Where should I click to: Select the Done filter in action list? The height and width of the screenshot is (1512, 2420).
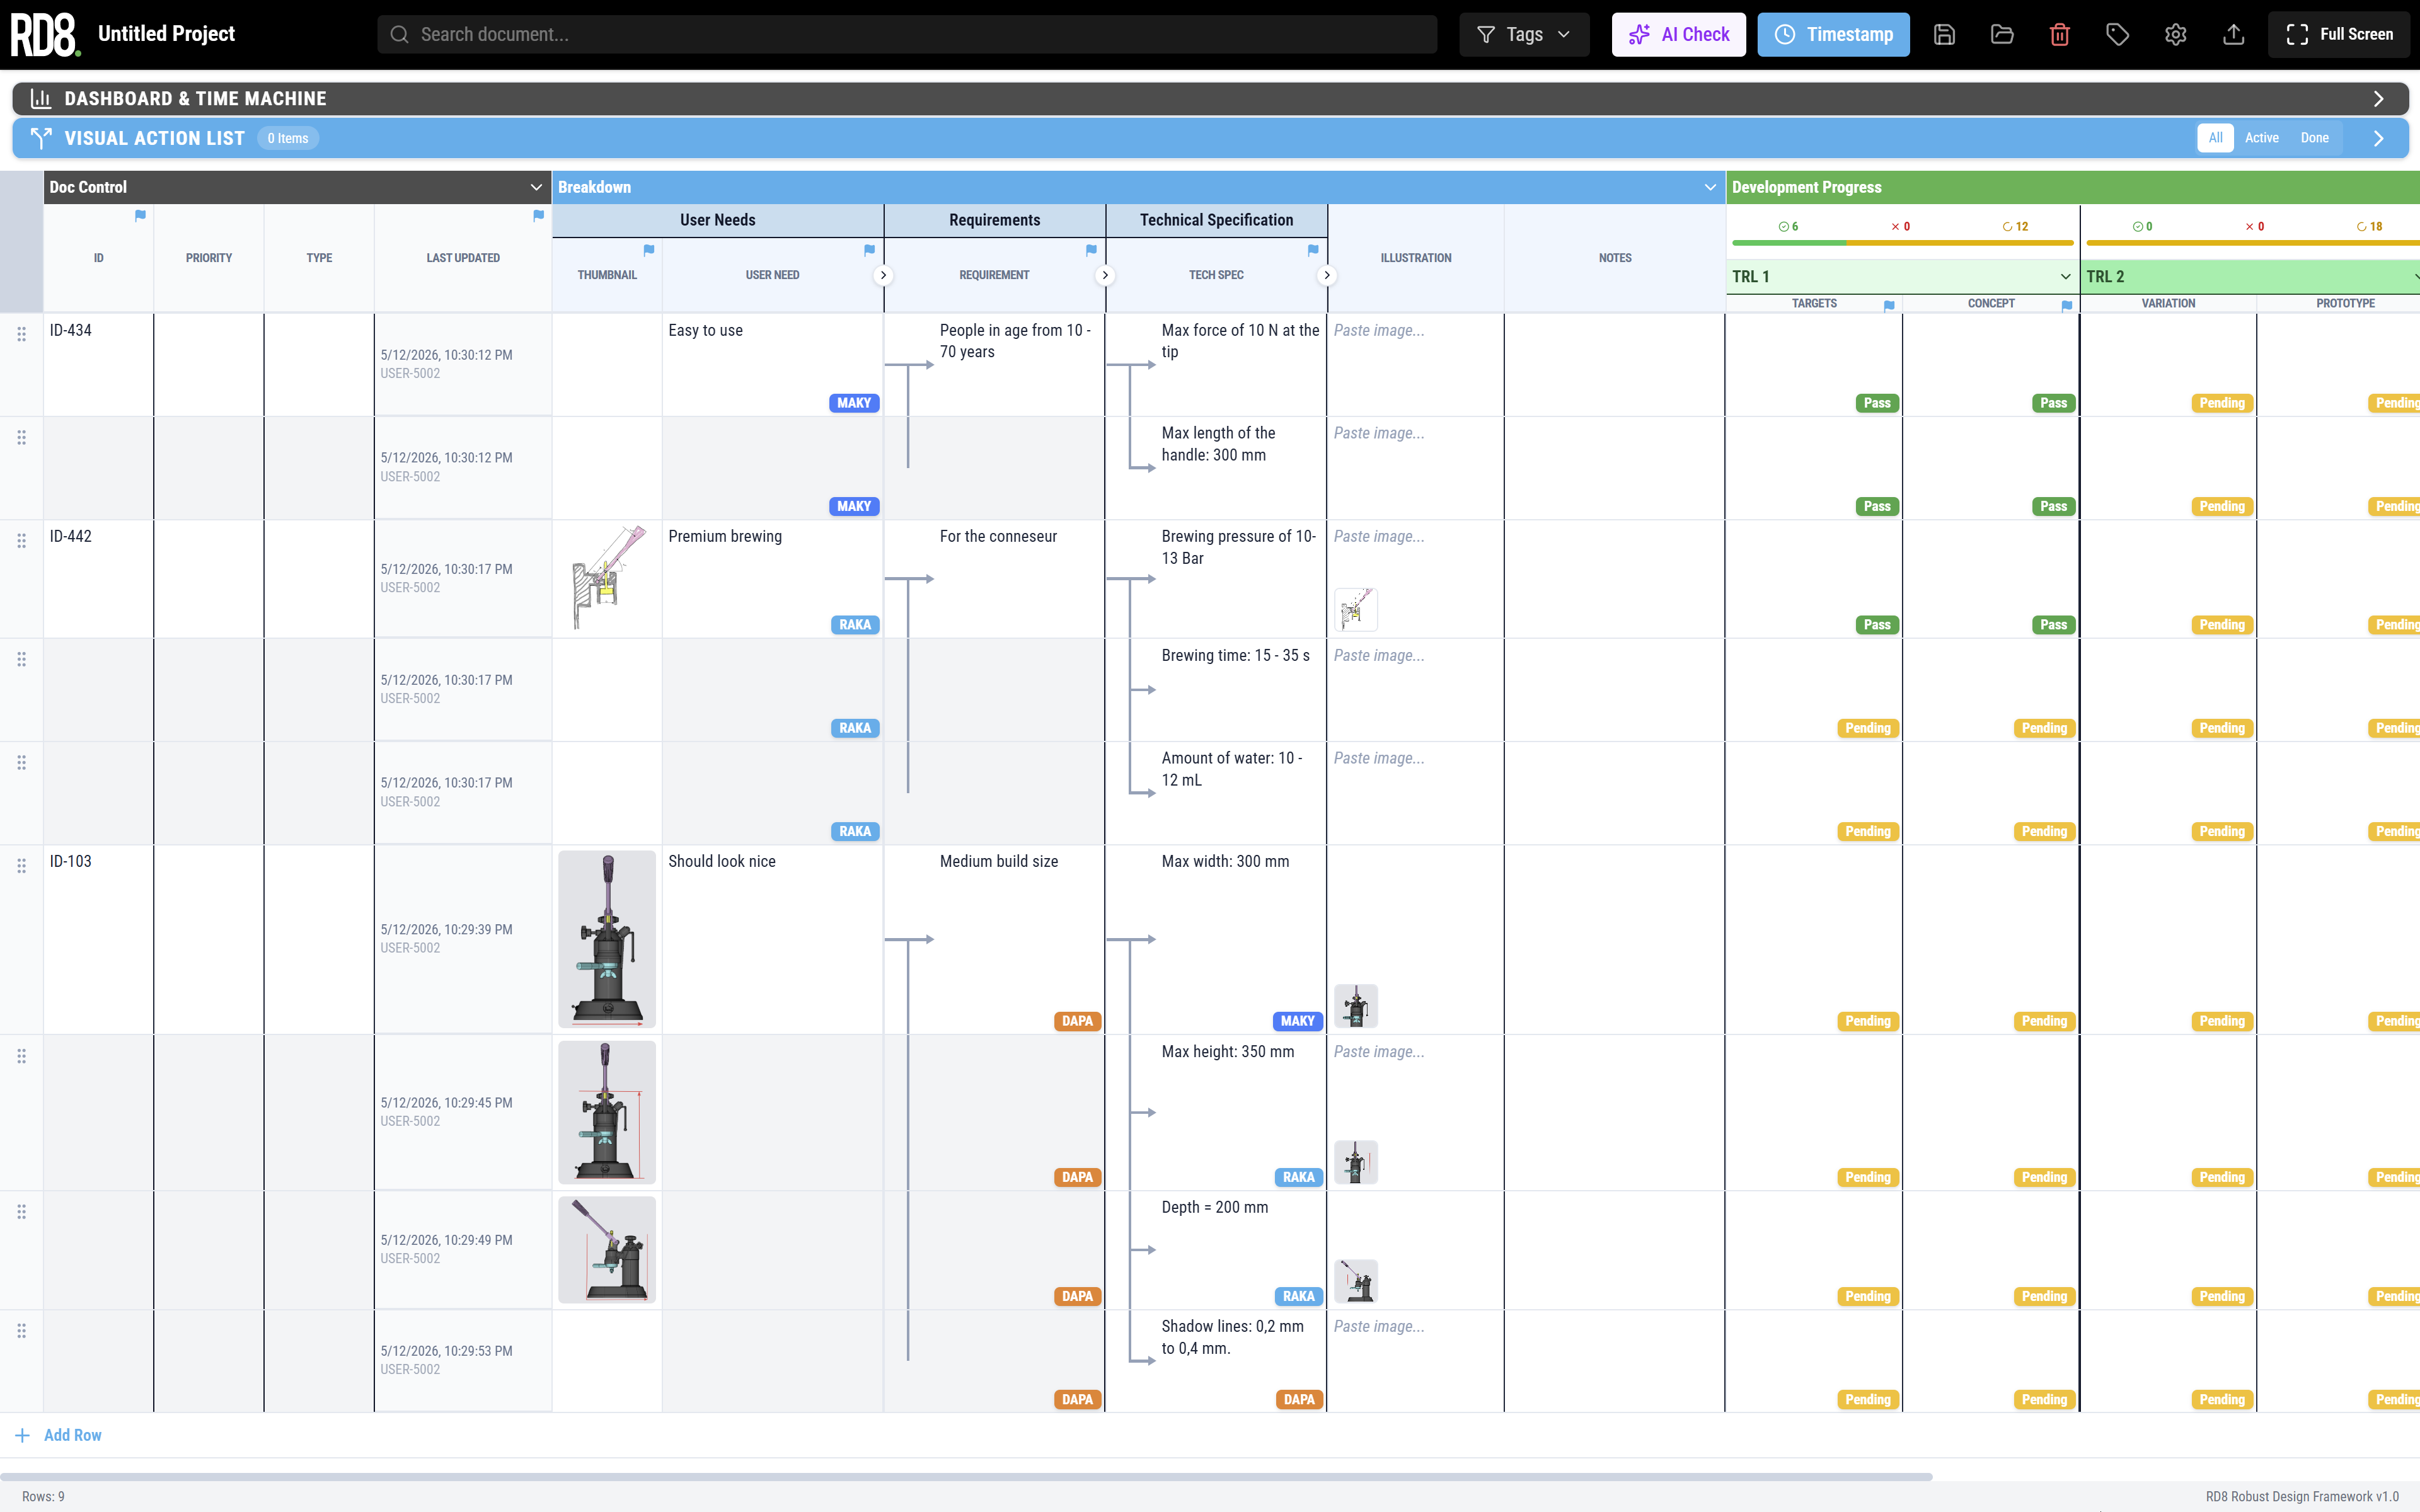2314,138
